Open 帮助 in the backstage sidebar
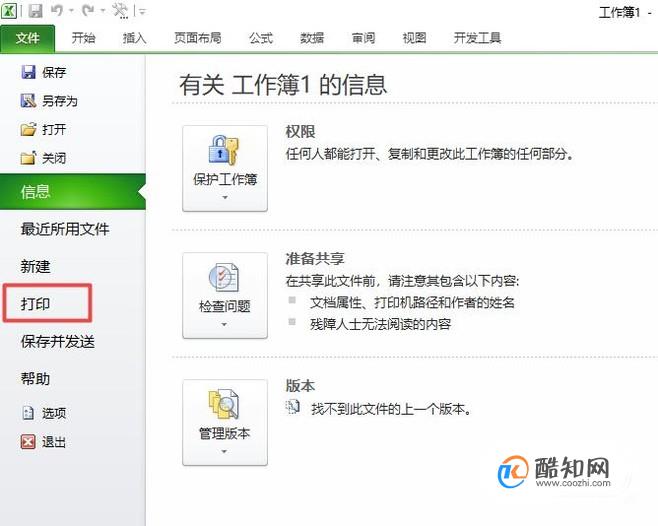This screenshot has width=658, height=526. [36, 379]
